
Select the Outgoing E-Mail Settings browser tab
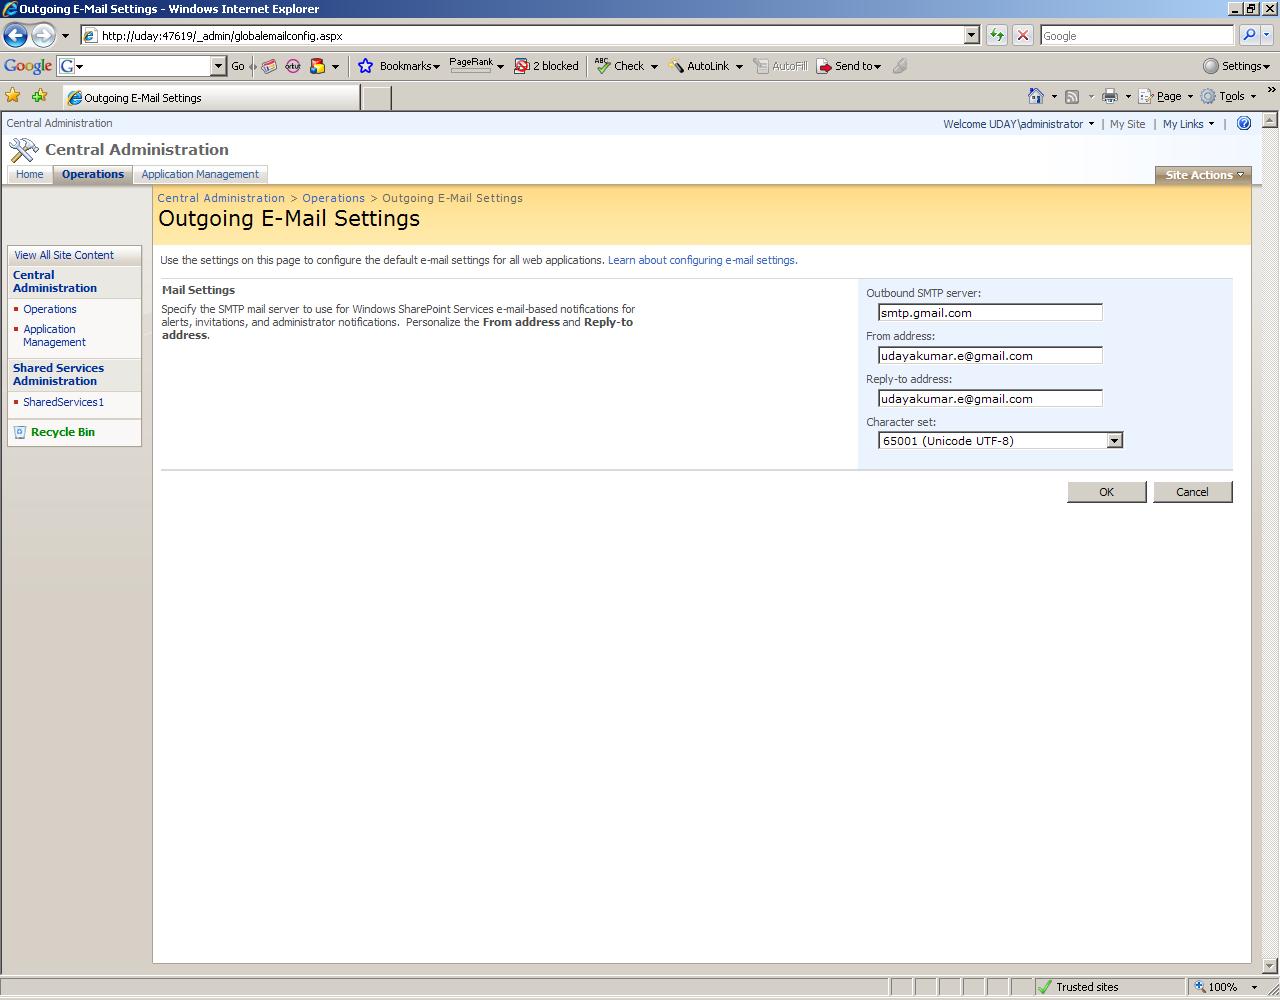click(211, 97)
